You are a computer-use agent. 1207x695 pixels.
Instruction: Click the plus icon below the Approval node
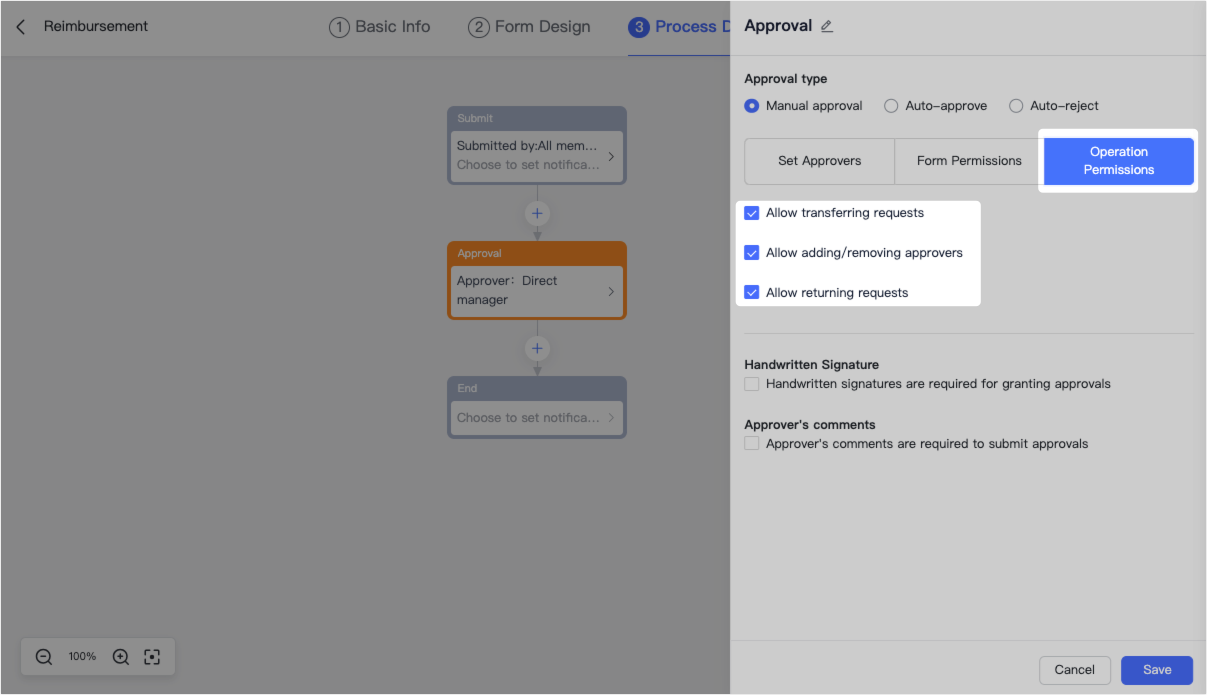pos(537,348)
